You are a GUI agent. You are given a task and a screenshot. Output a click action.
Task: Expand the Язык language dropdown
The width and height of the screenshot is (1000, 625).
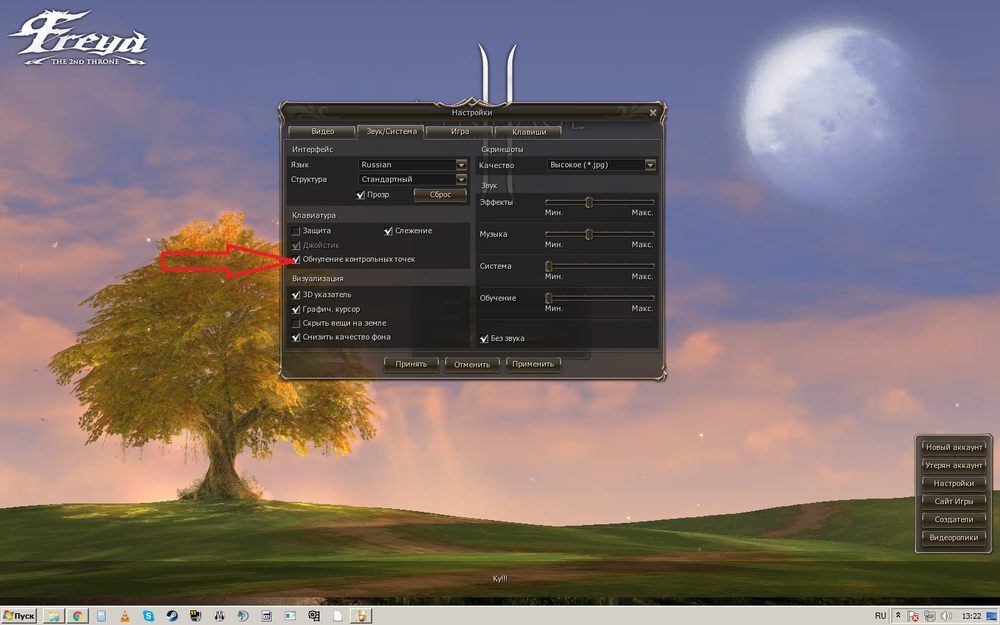pyautogui.click(x=461, y=165)
